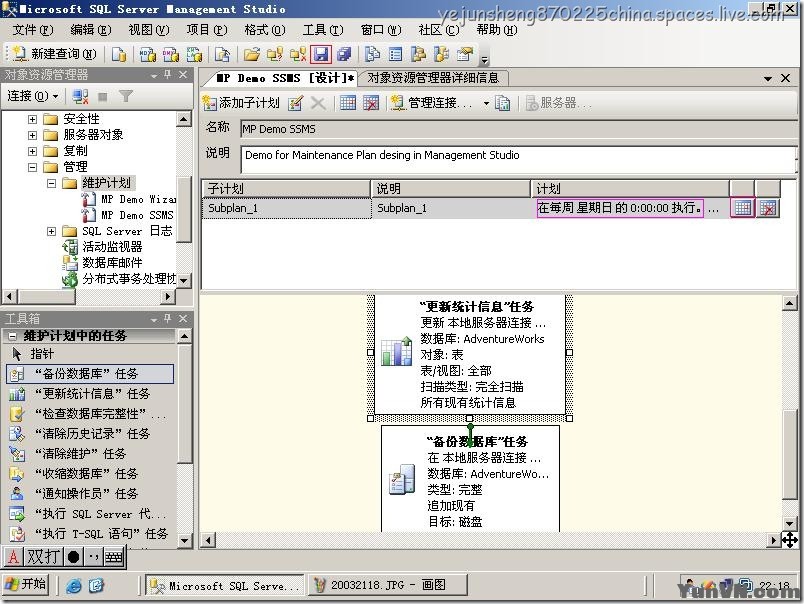Click the Properties Window toolbar icon
This screenshot has height=604, width=804.
[x=465, y=54]
